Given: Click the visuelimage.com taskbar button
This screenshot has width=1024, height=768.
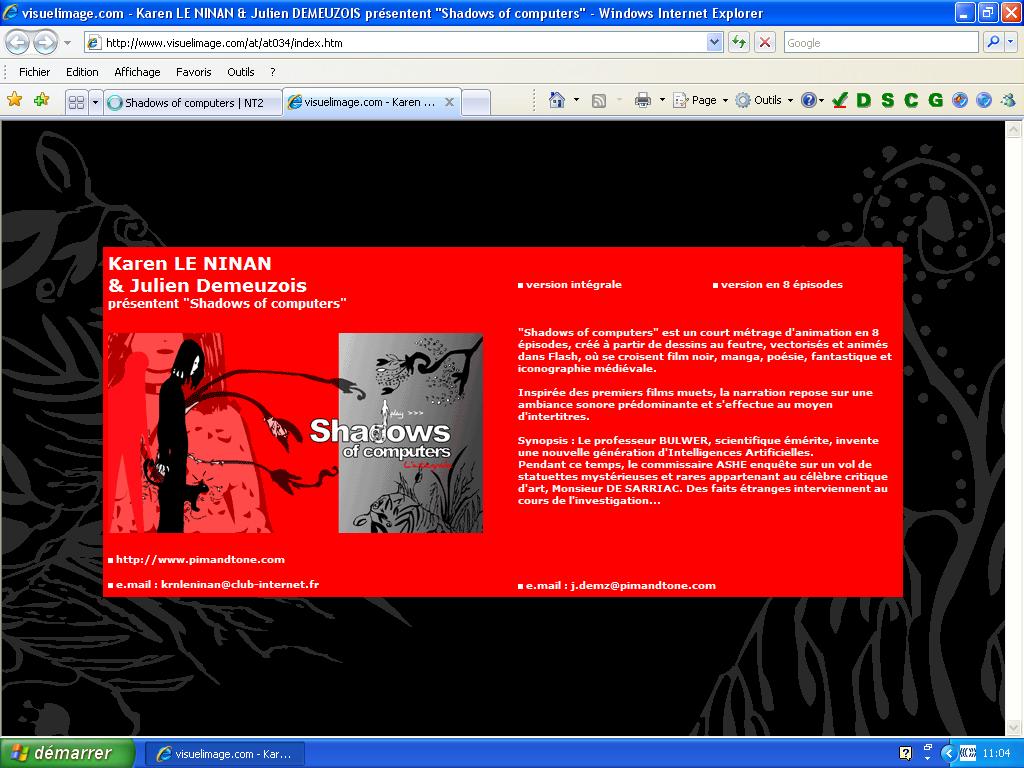Looking at the screenshot, I should (224, 754).
